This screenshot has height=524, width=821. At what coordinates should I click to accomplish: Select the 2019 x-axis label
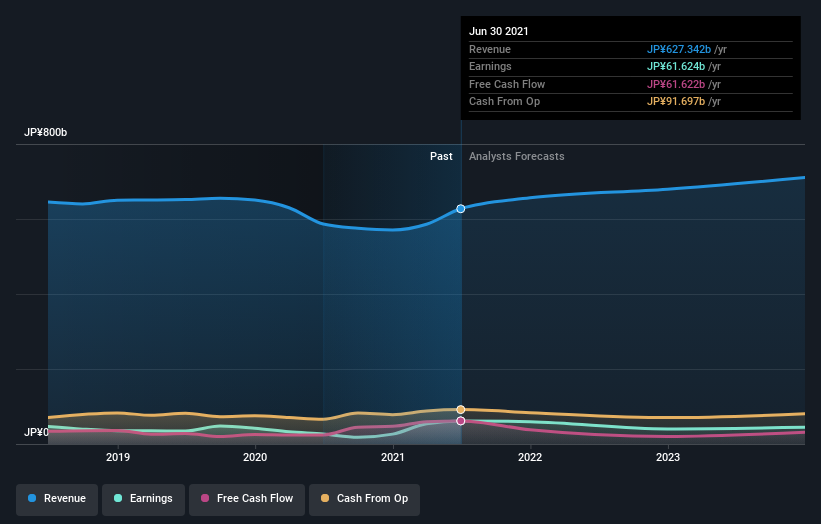tap(118, 458)
